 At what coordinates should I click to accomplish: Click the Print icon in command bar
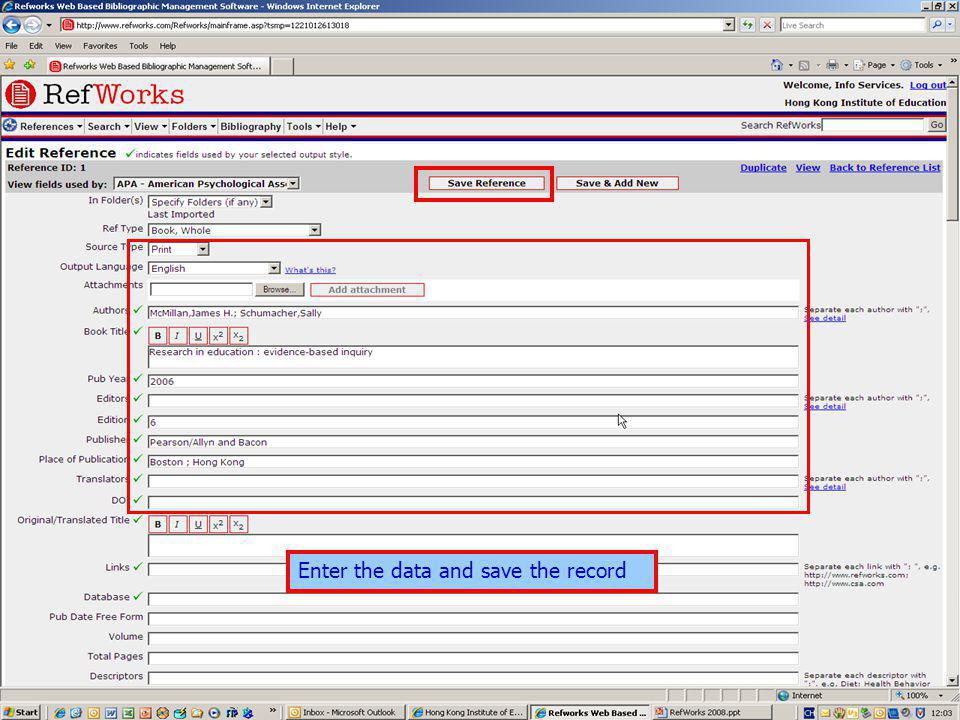click(x=832, y=65)
